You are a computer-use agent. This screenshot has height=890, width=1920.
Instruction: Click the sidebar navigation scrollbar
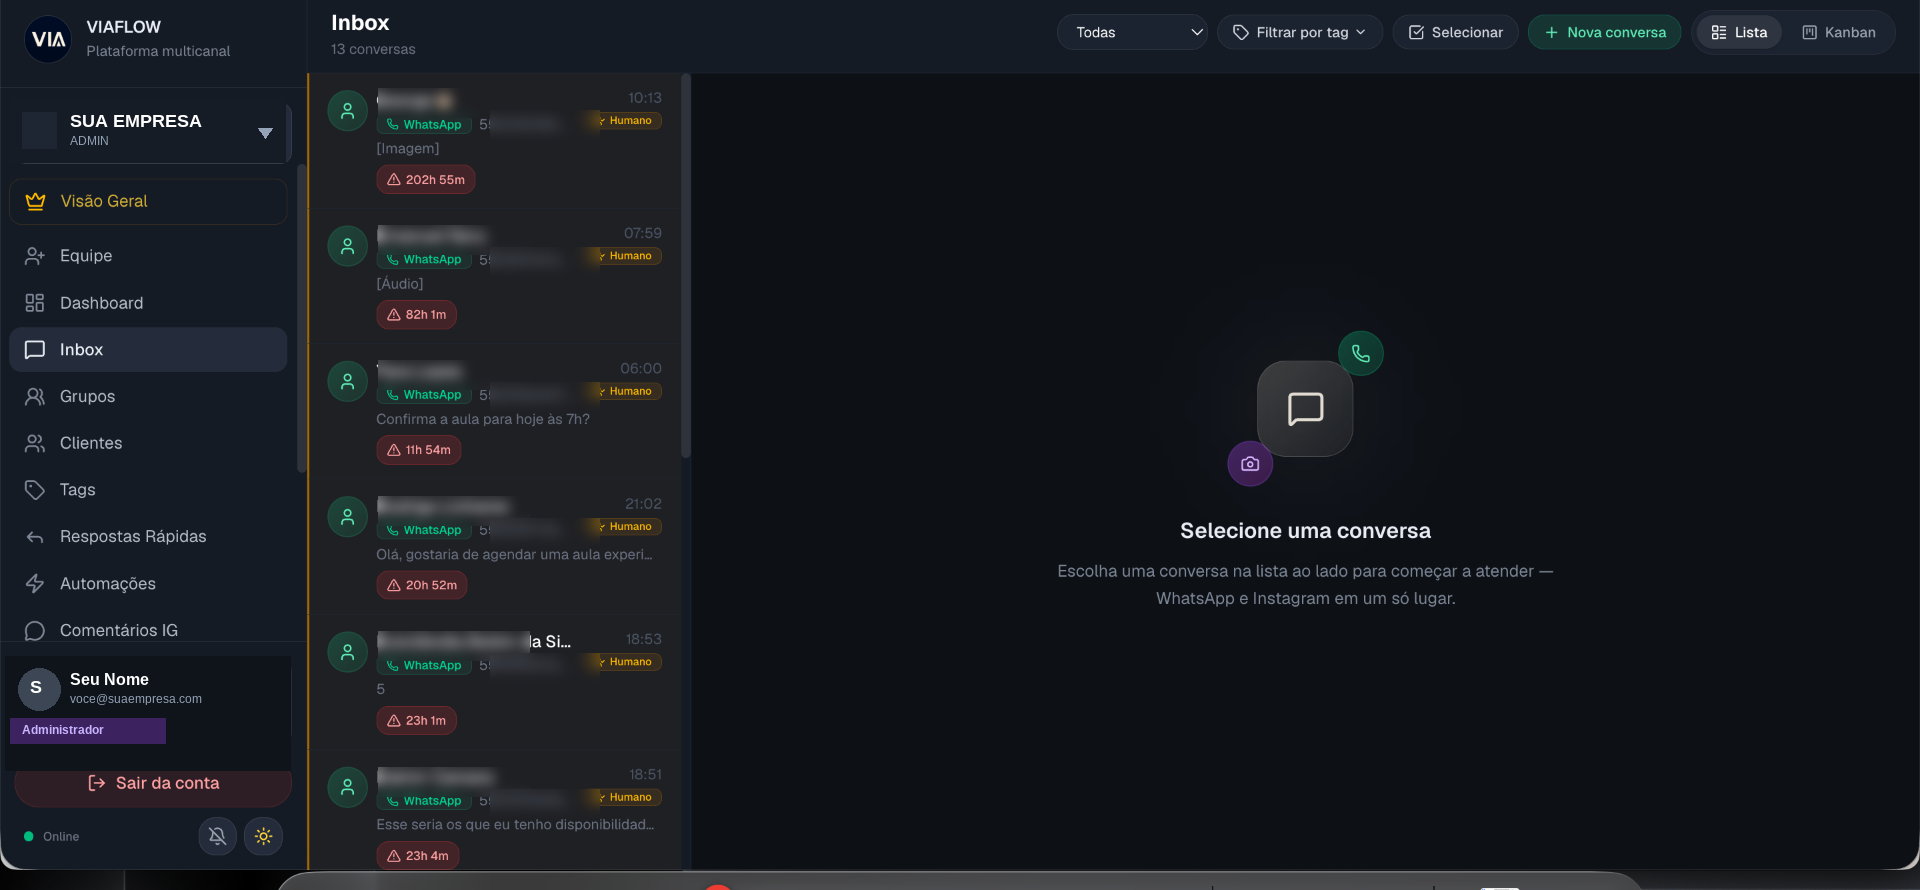(301, 318)
